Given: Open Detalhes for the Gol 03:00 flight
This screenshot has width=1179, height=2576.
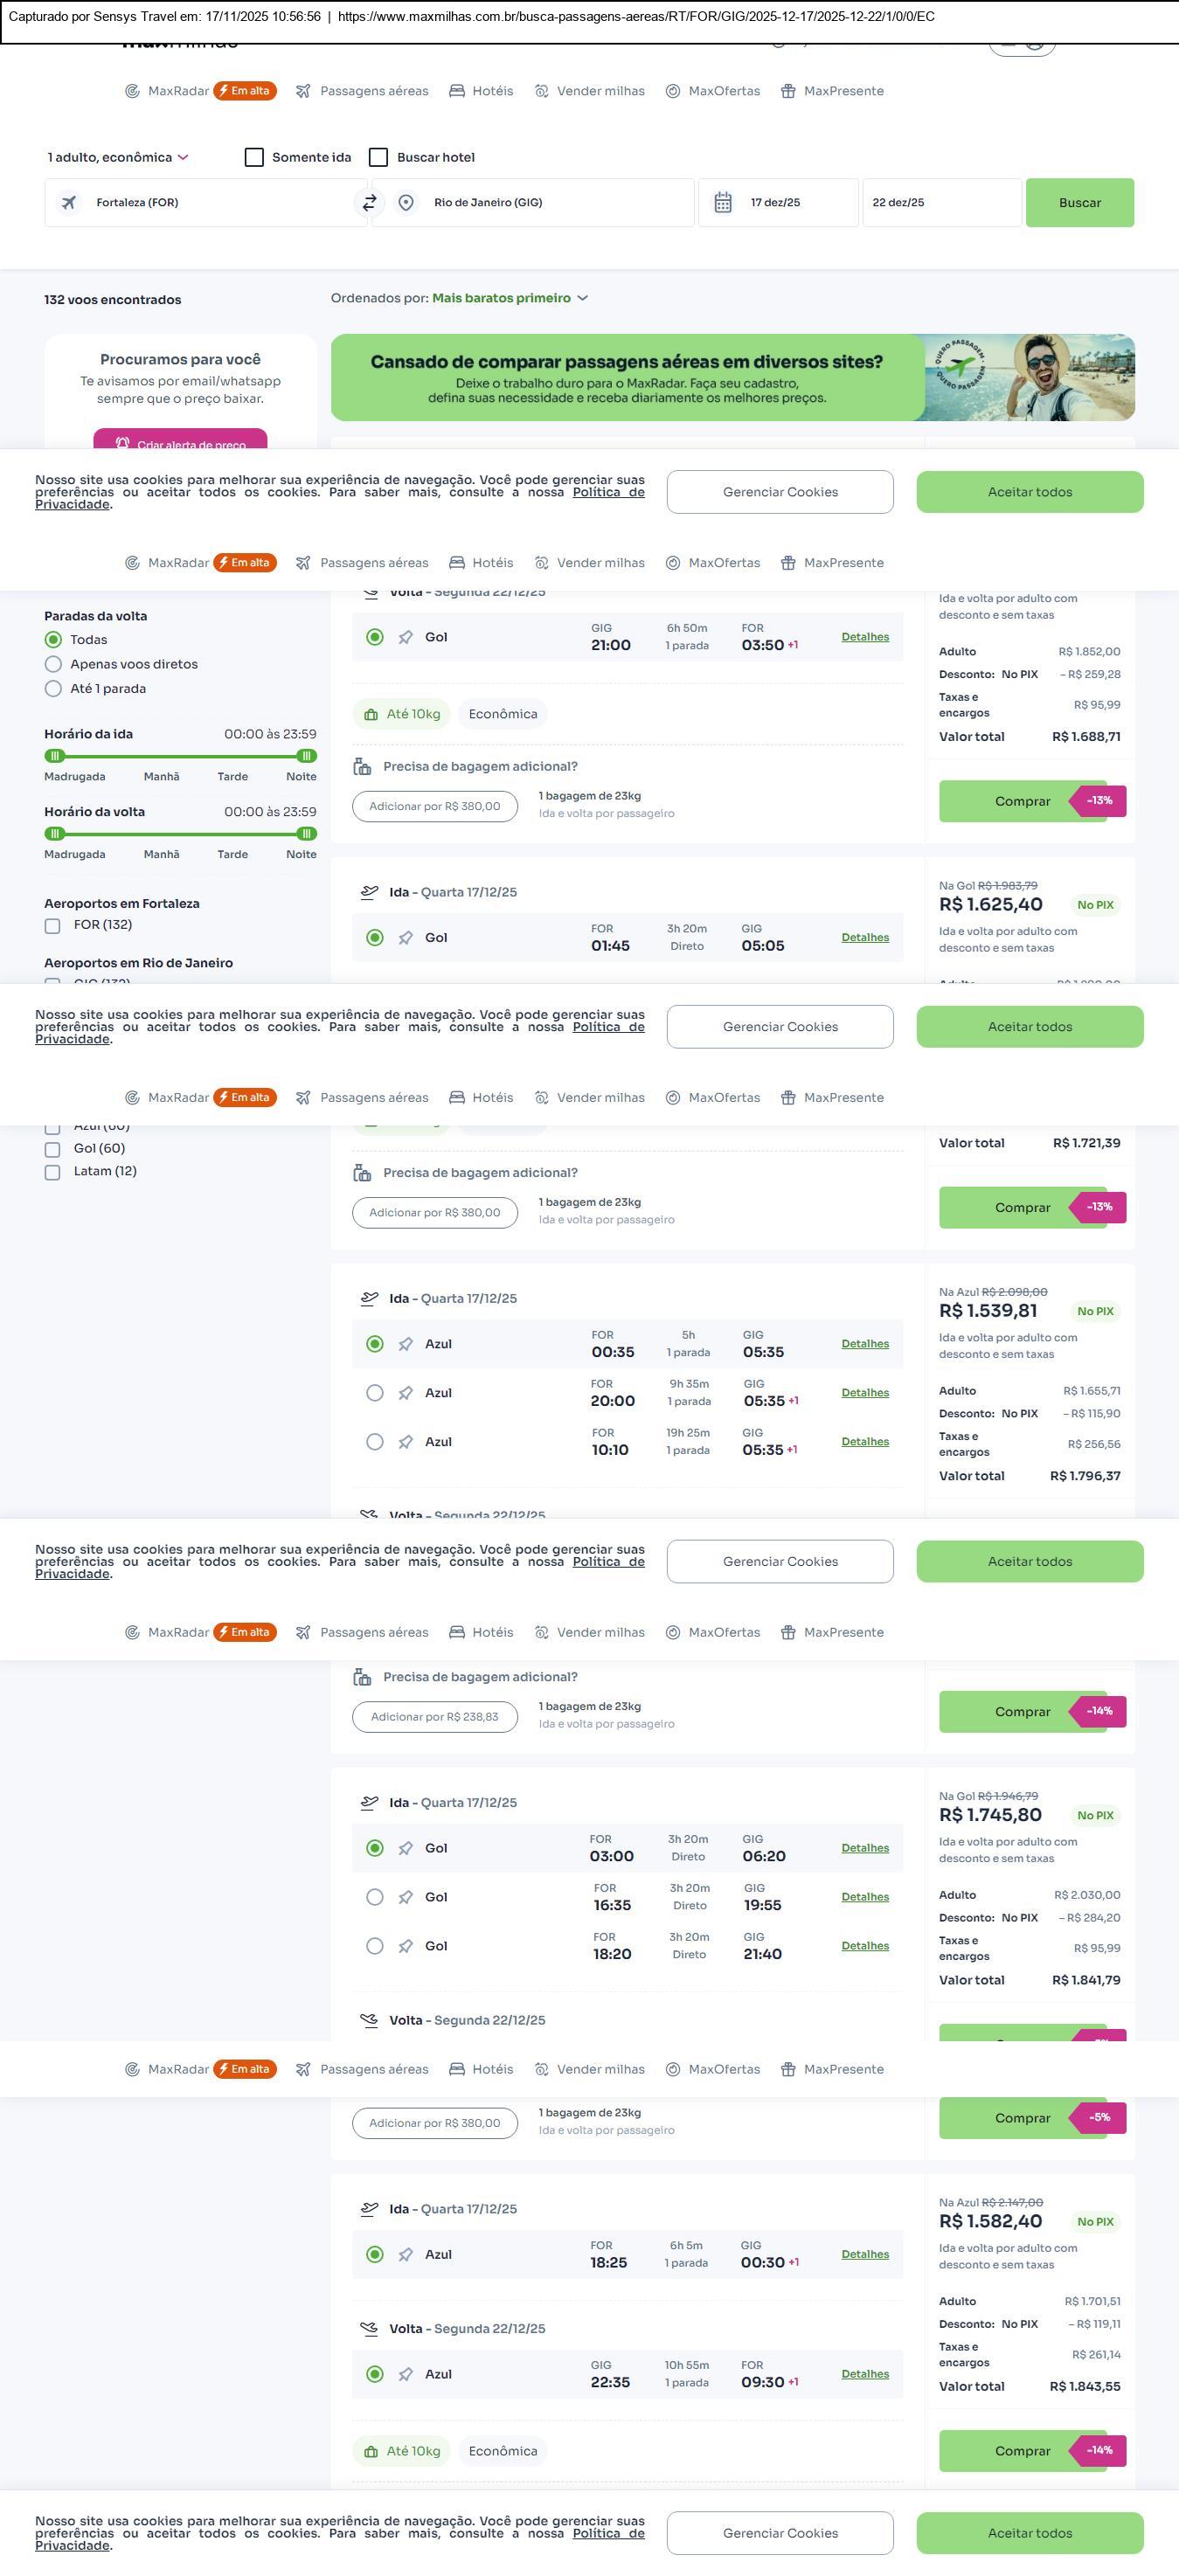Looking at the screenshot, I should tap(865, 1848).
